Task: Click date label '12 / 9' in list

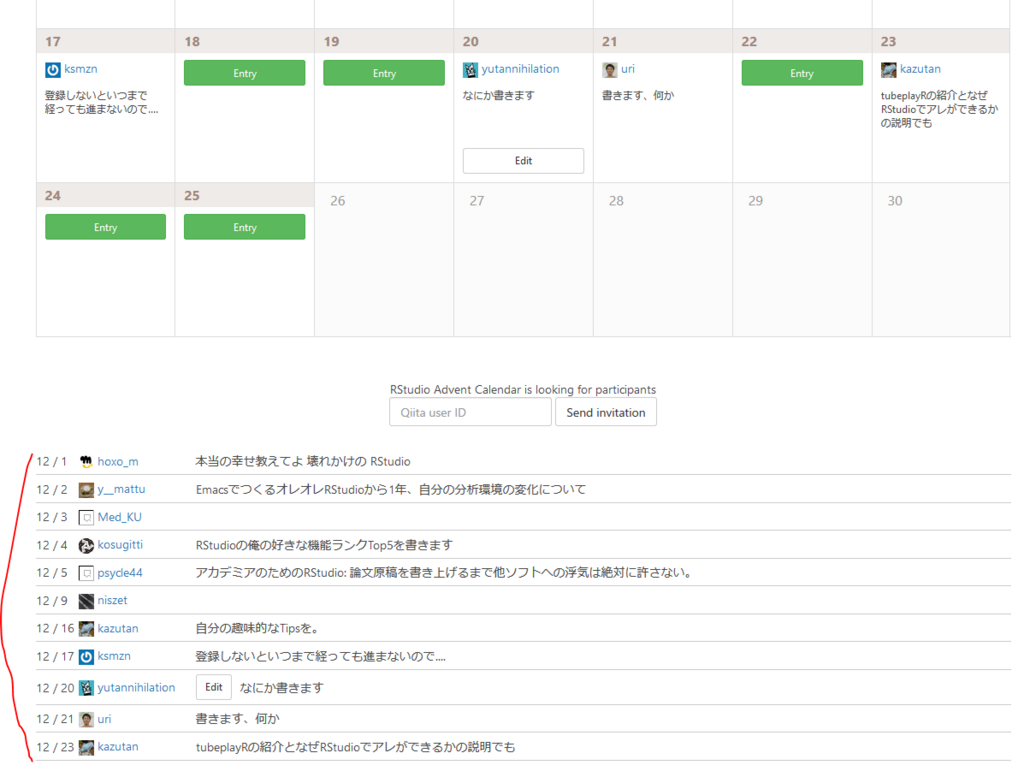Action: (x=52, y=601)
